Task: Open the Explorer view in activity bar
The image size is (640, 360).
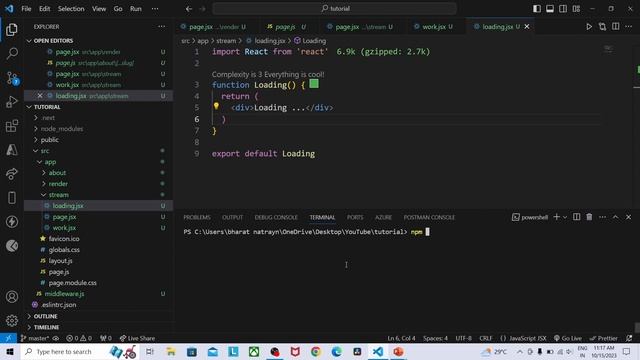Action: [12, 29]
